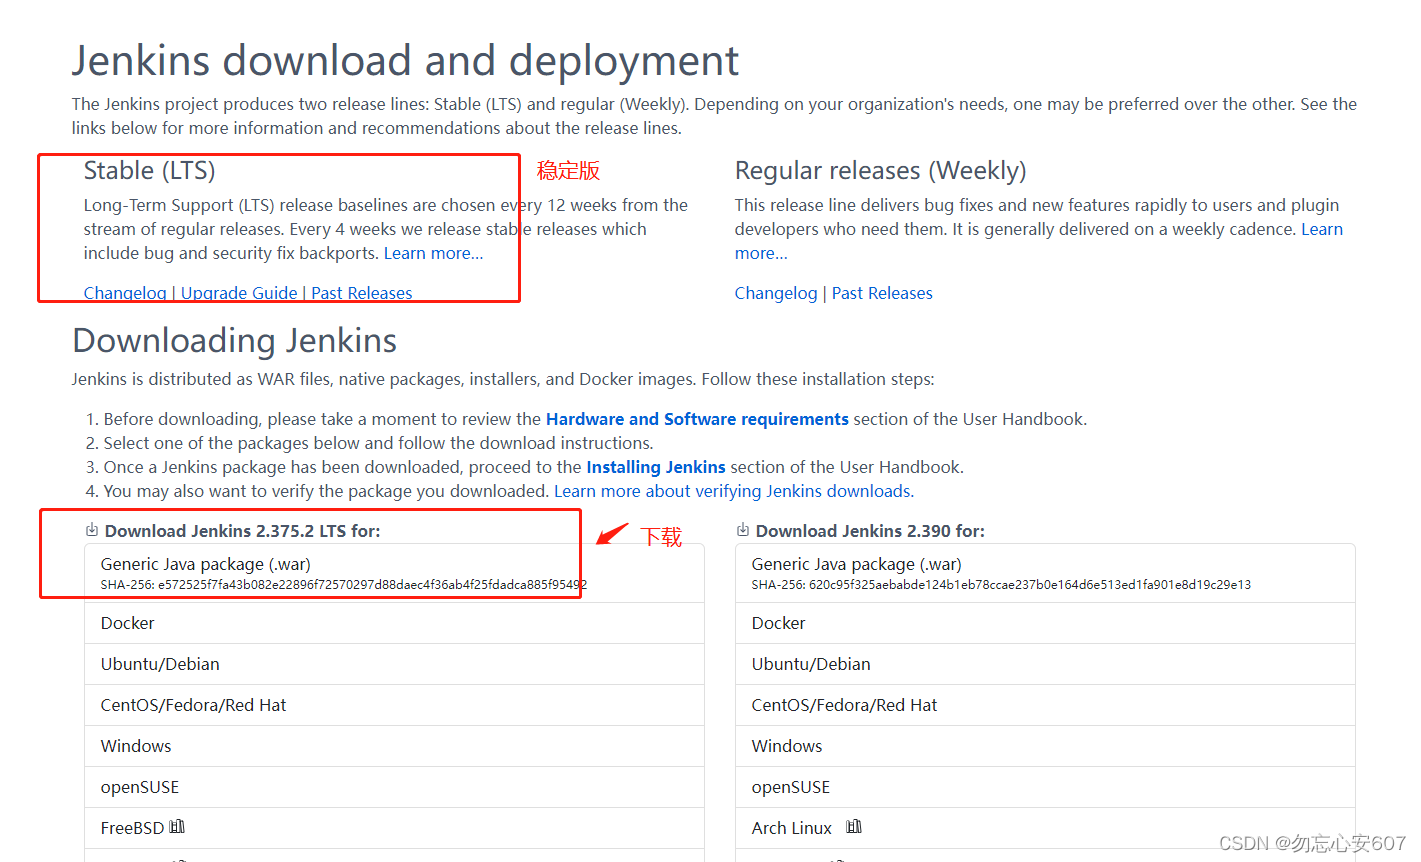This screenshot has height=862, width=1421.
Task: Open the Weekly Changelog link
Action: (776, 293)
